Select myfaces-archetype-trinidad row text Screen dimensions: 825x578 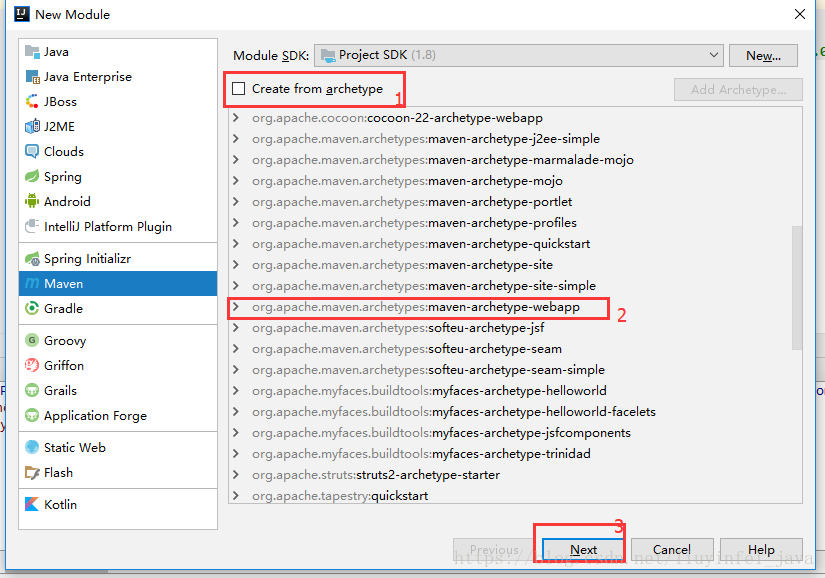(x=421, y=454)
